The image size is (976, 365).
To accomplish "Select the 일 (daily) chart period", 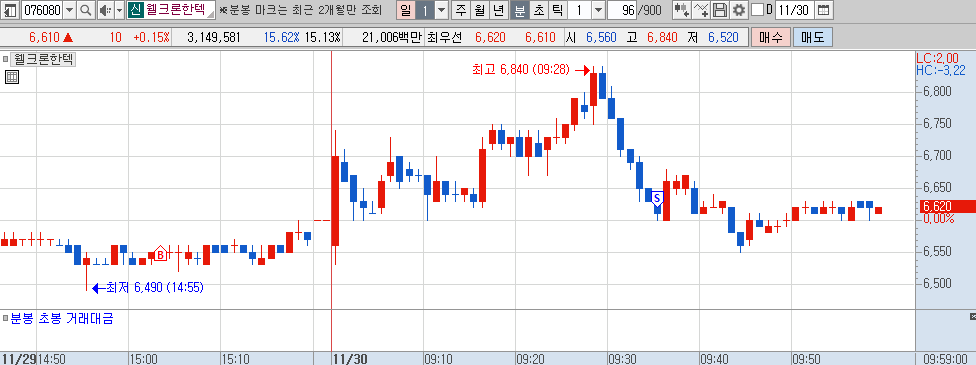I will (405, 10).
